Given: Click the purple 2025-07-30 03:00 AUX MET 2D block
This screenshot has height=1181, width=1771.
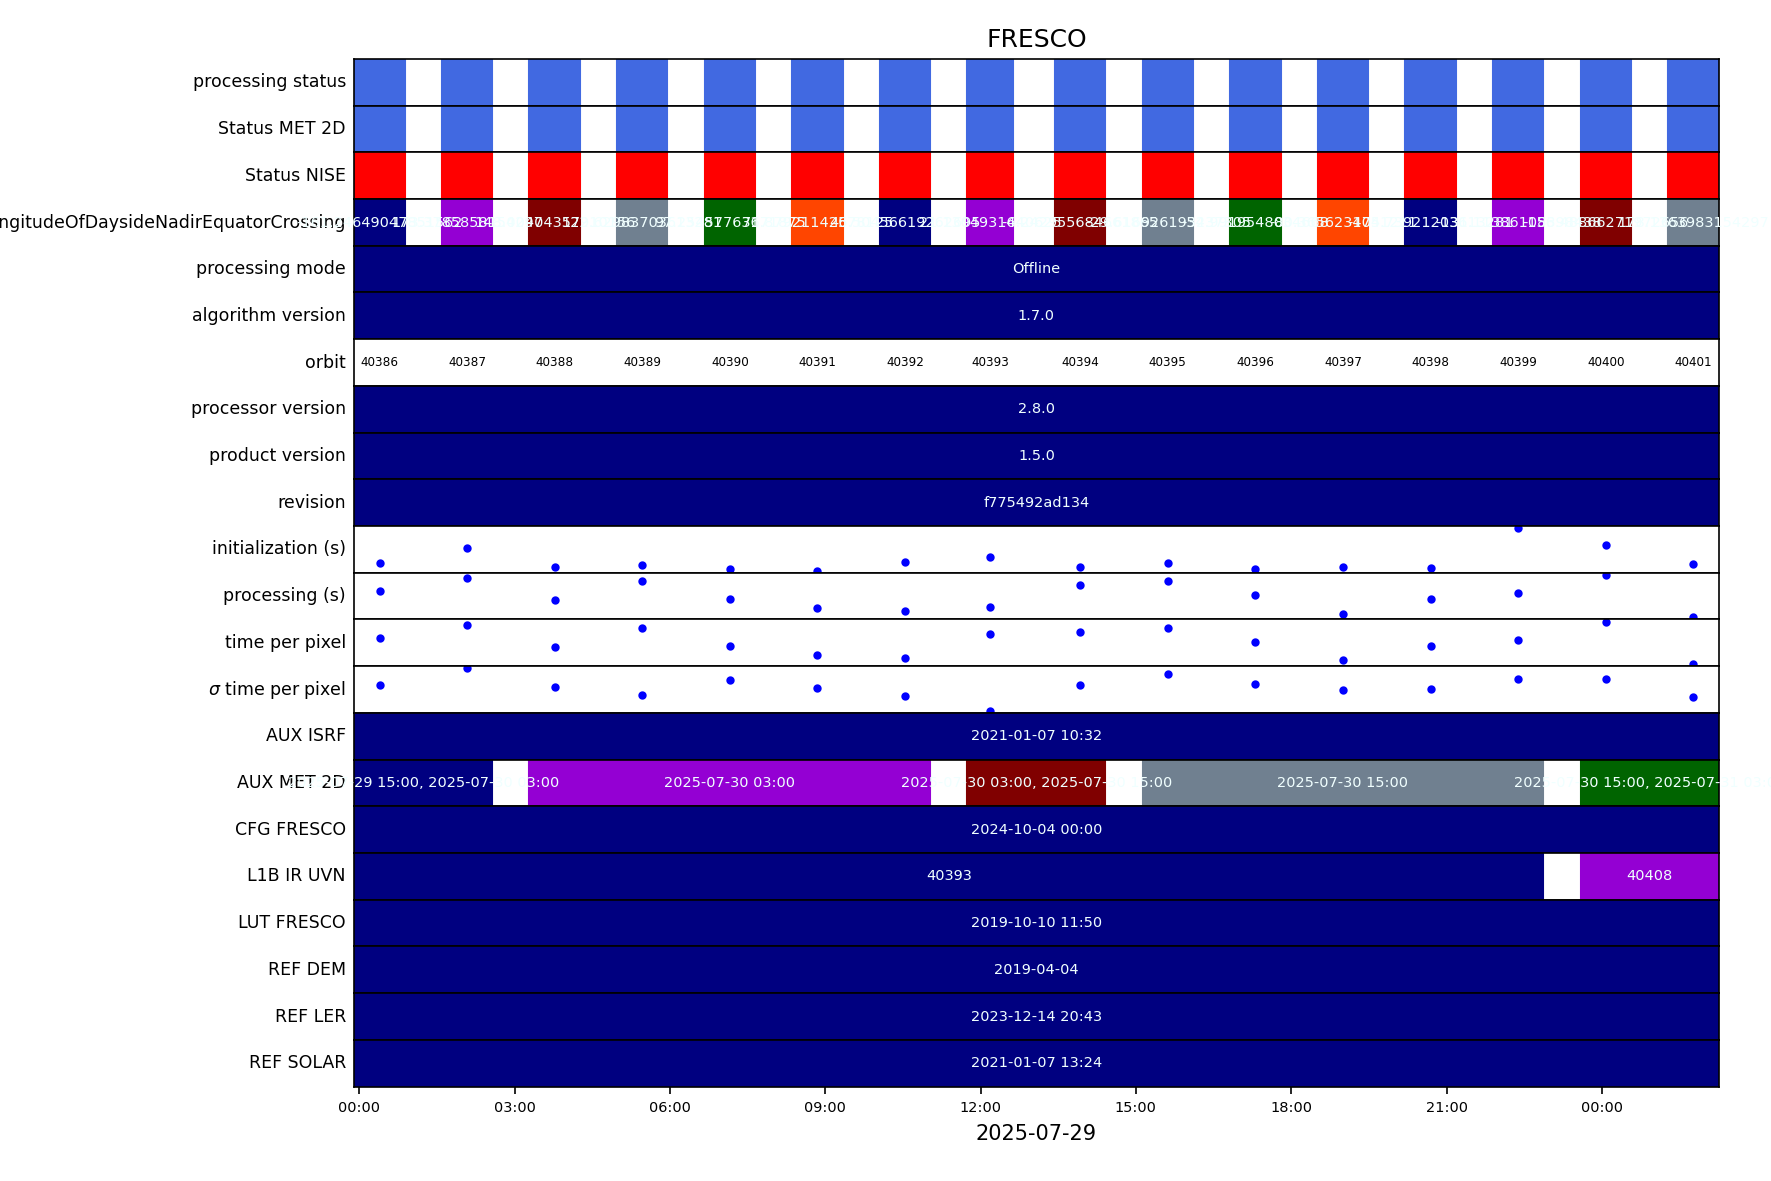Looking at the screenshot, I should pos(729,782).
